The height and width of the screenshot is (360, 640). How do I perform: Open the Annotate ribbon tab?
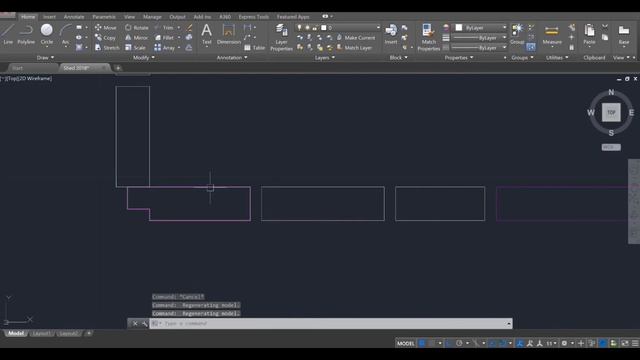74,17
